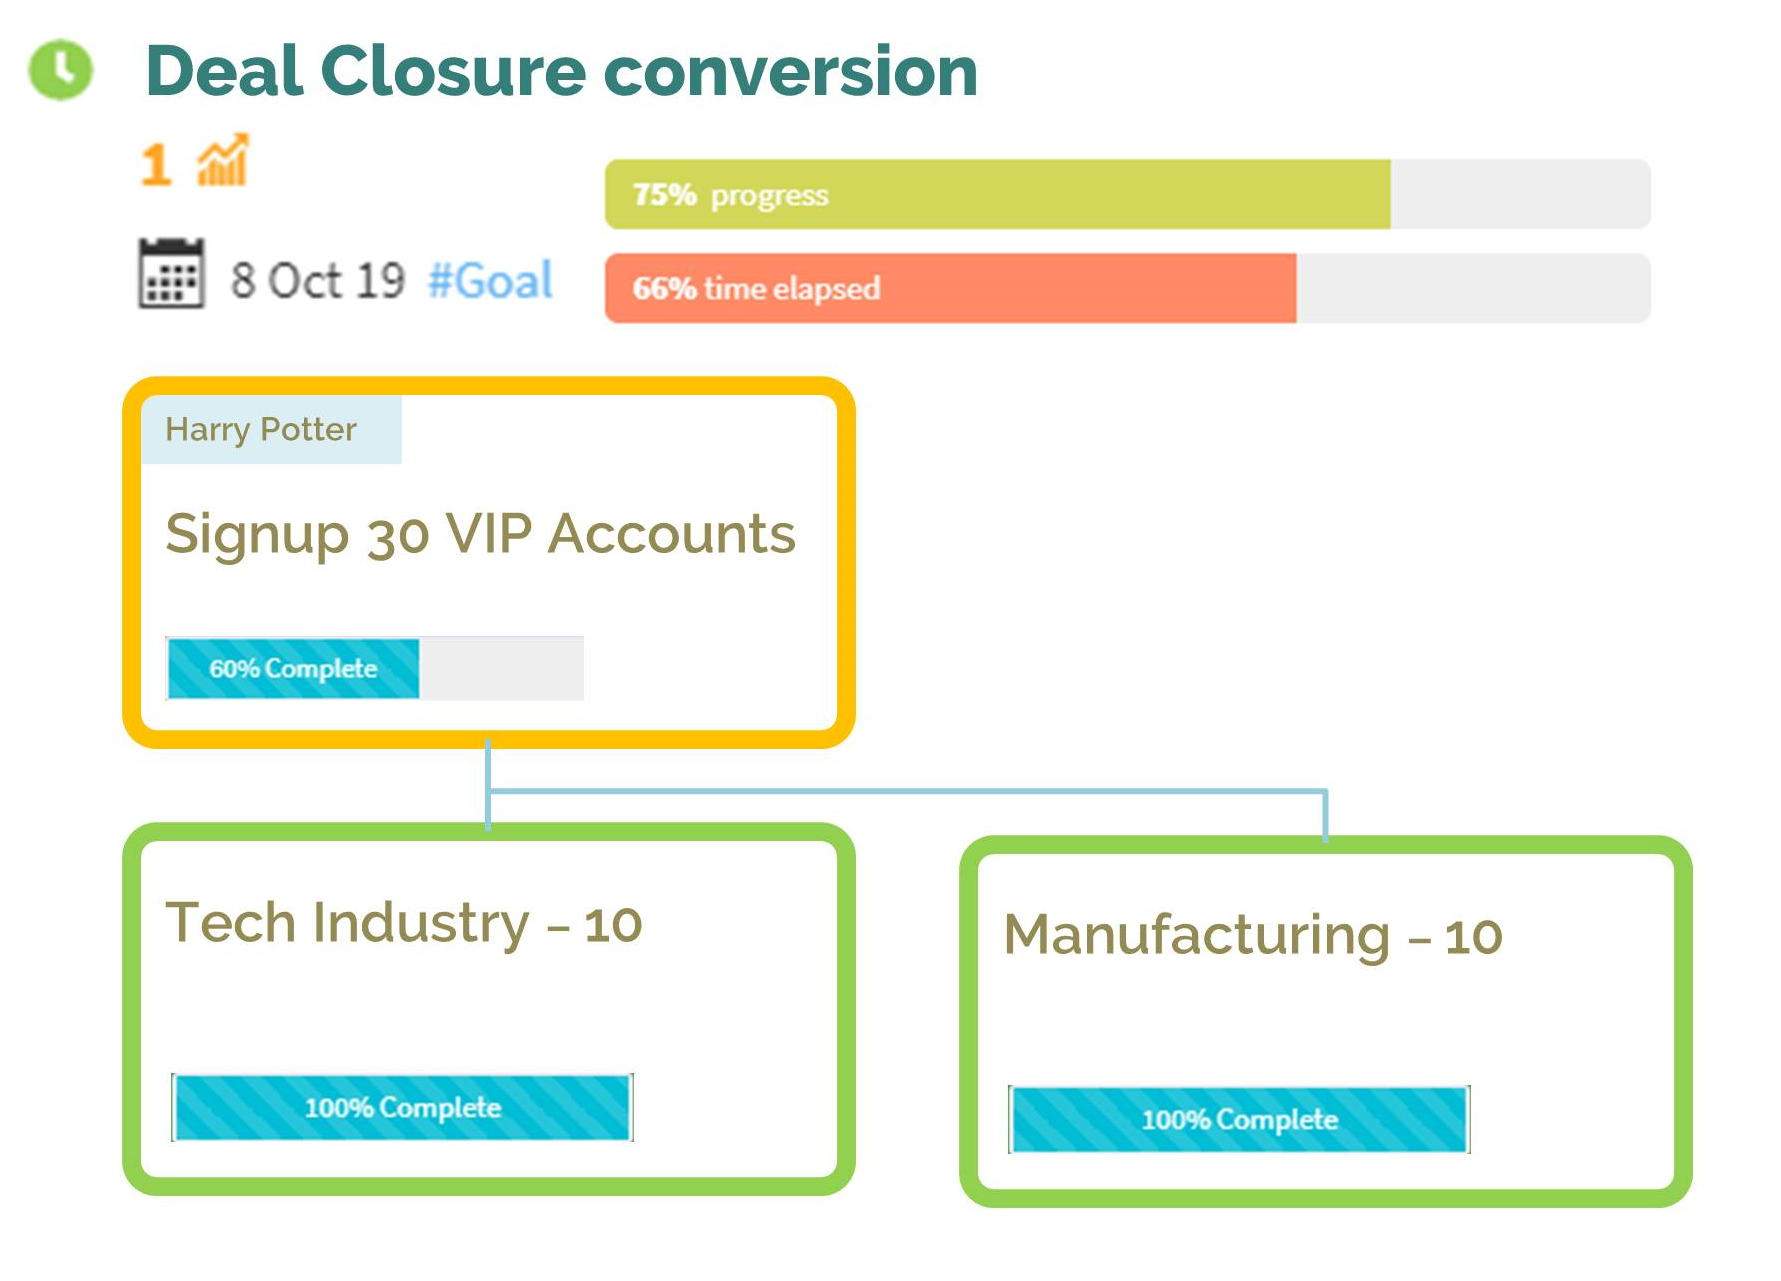
Task: Click the Deal Closure conversion title
Action: 561,71
